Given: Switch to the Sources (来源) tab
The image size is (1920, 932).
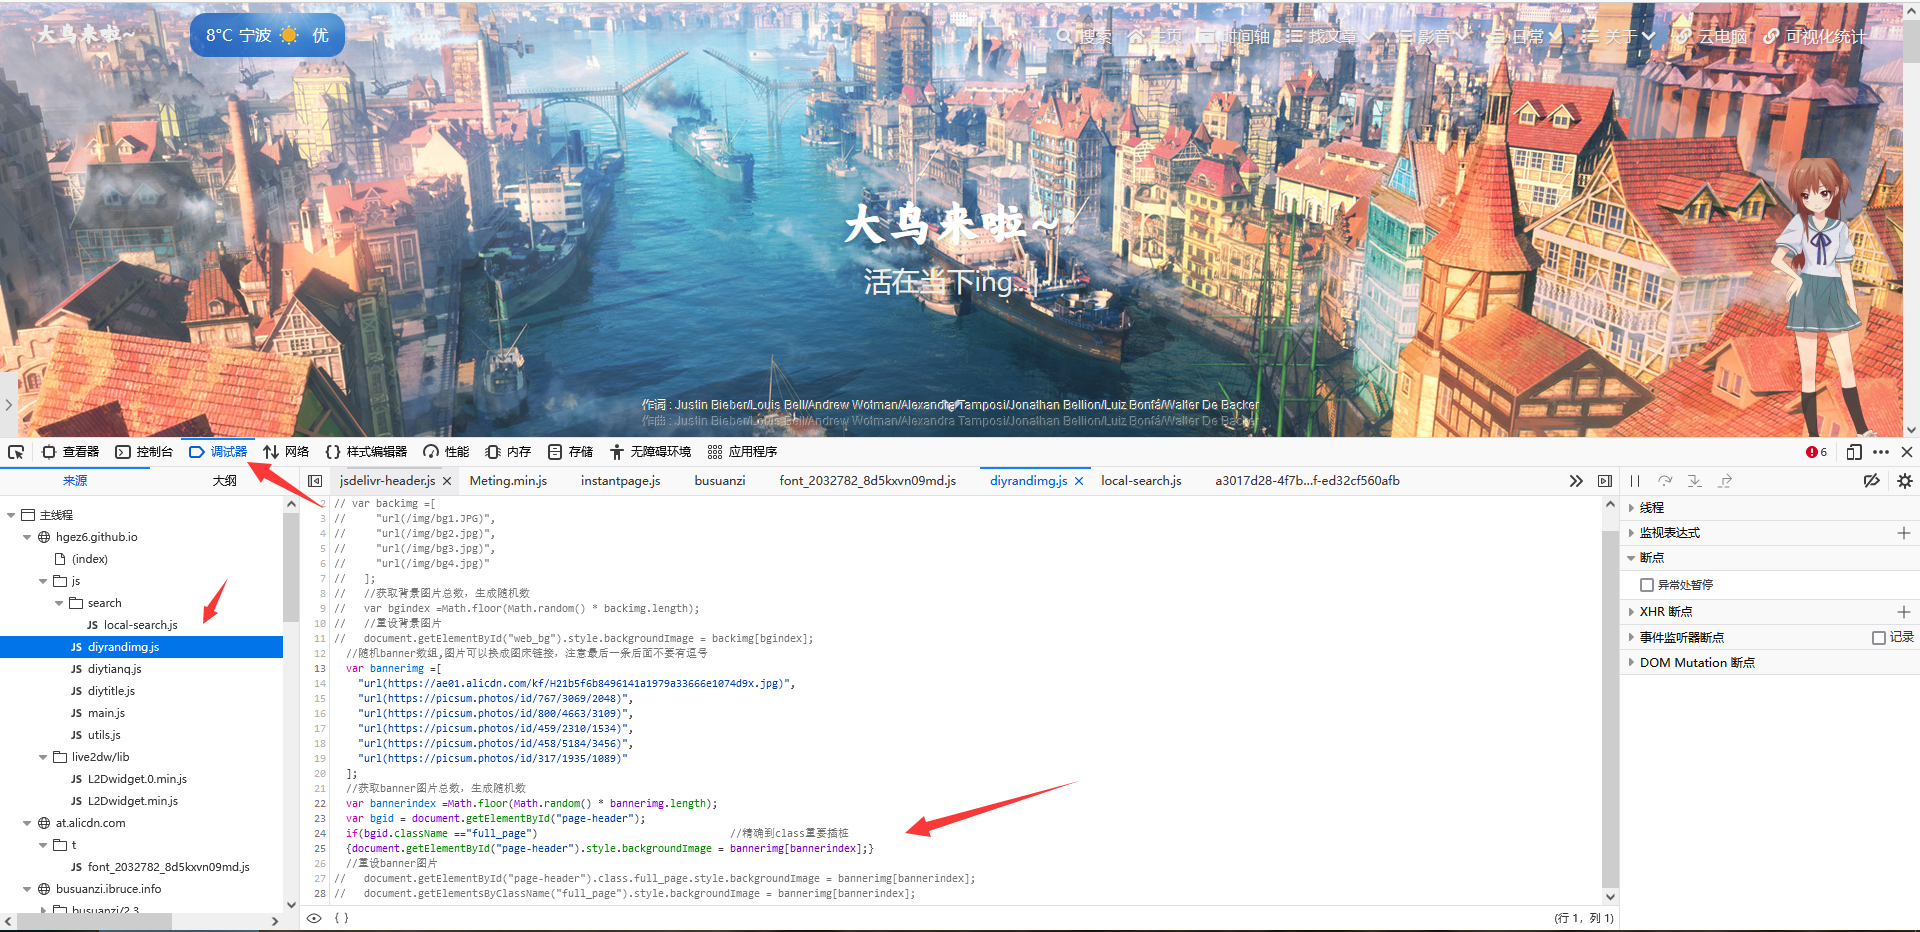Looking at the screenshot, I should [75, 481].
